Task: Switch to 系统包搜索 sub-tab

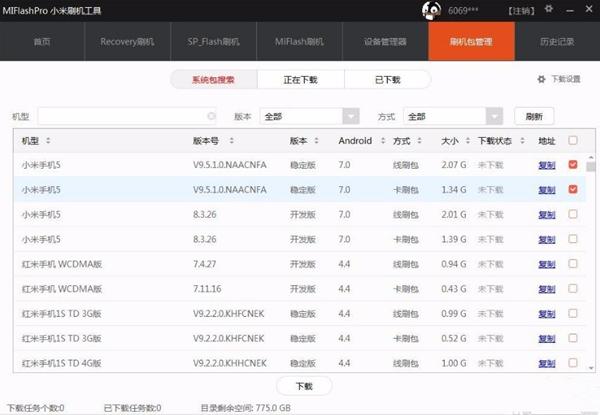Action: click(x=214, y=80)
